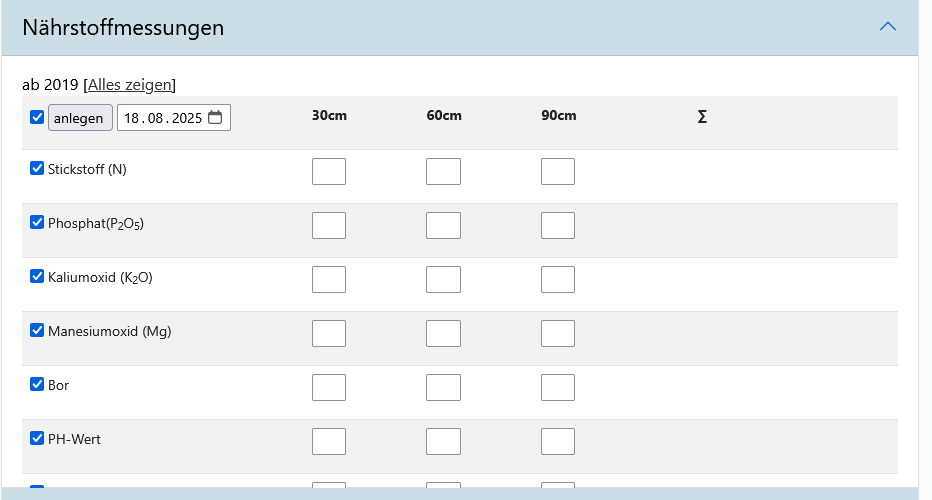Screen dimensions: 932x500
Task: Collapse the Nährstoffmessungen panel chevron
Action: 887,27
